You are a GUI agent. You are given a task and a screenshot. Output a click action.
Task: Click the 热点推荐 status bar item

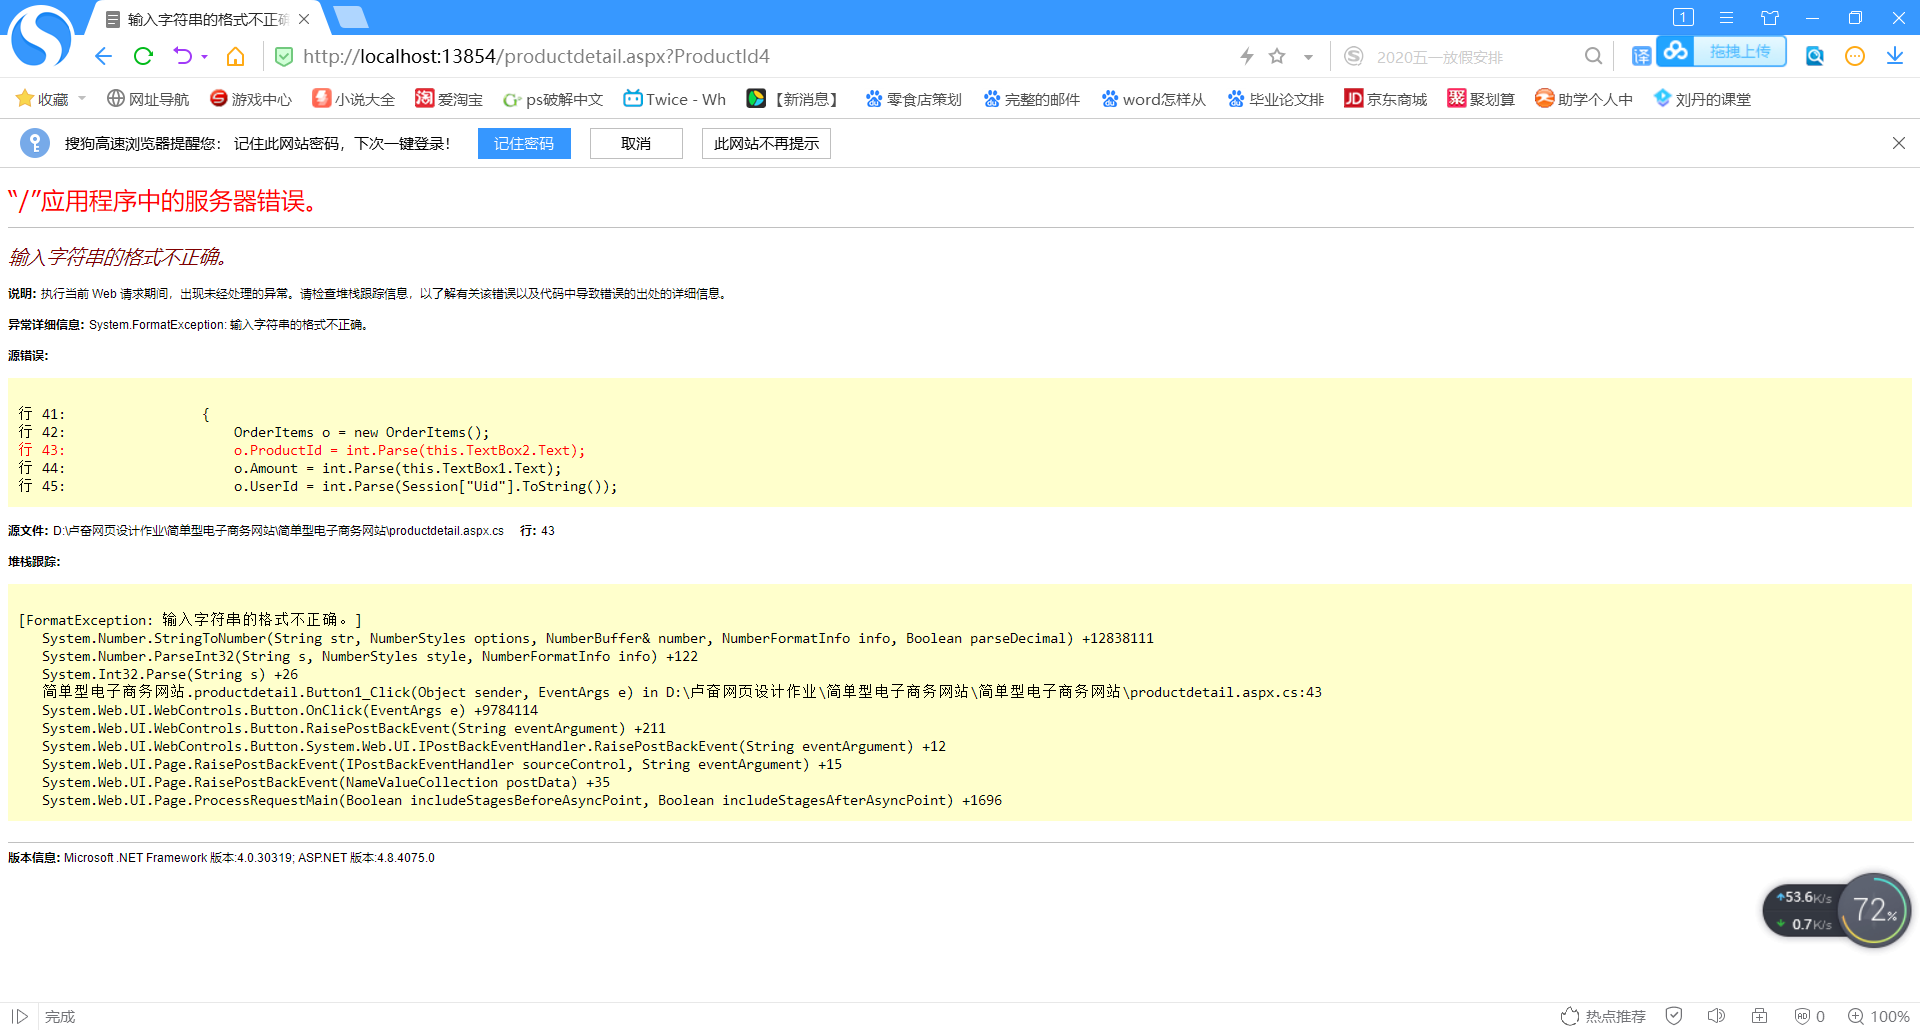pos(1604,1016)
